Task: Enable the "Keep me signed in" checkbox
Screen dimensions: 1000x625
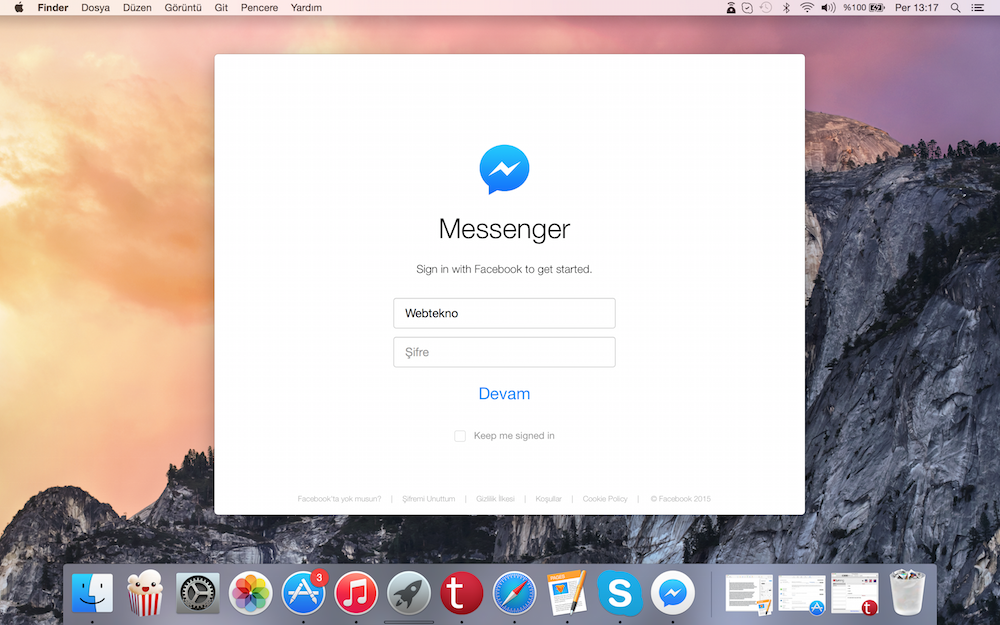Action: [460, 436]
